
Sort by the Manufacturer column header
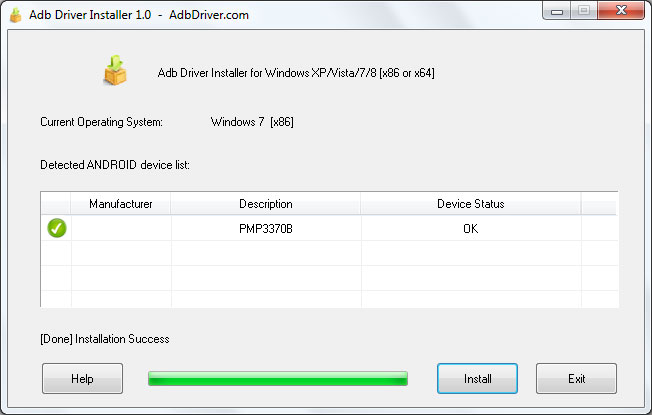(x=121, y=204)
